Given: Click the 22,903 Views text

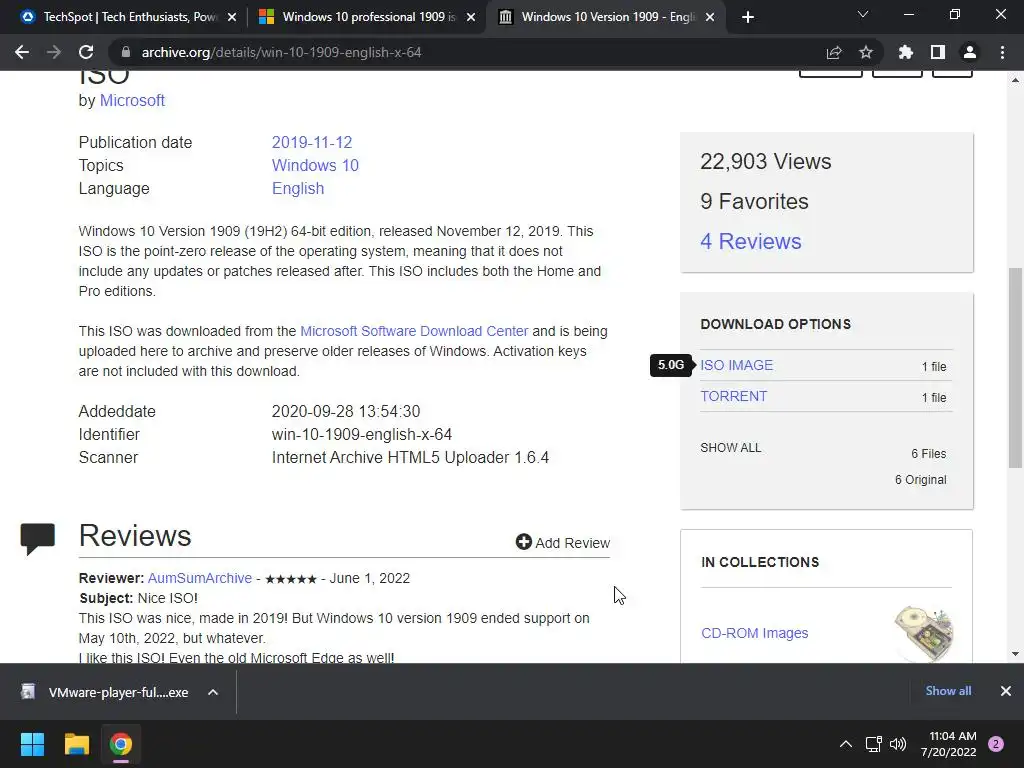Looking at the screenshot, I should tap(765, 161).
